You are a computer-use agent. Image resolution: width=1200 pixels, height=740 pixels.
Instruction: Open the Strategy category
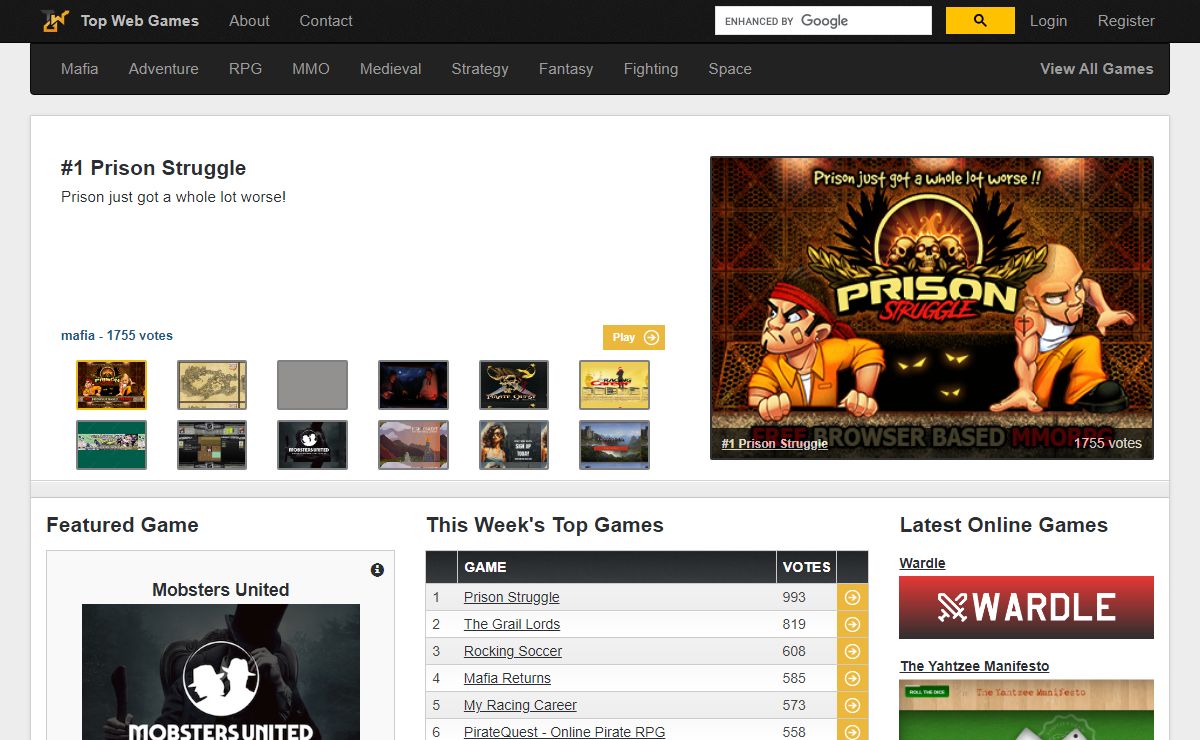[480, 69]
